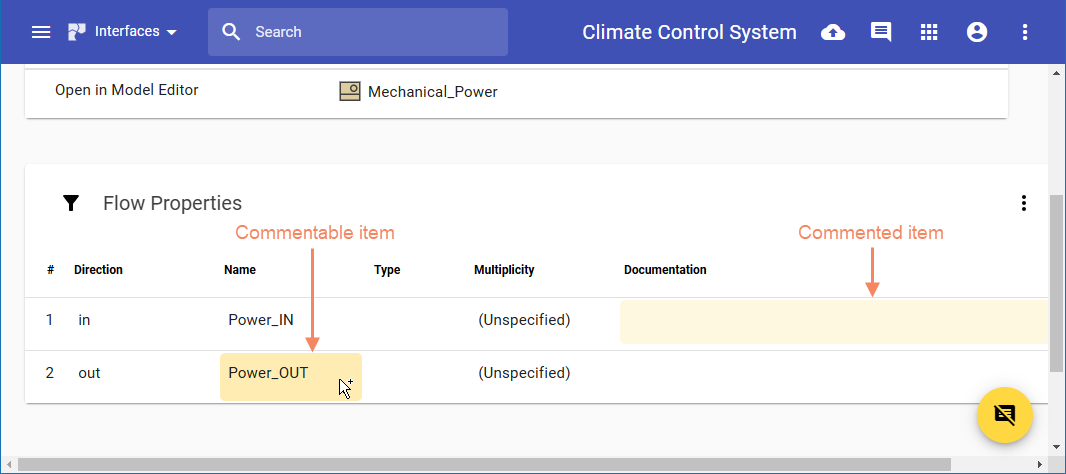Click the Interfaces app icon

[x=77, y=32]
